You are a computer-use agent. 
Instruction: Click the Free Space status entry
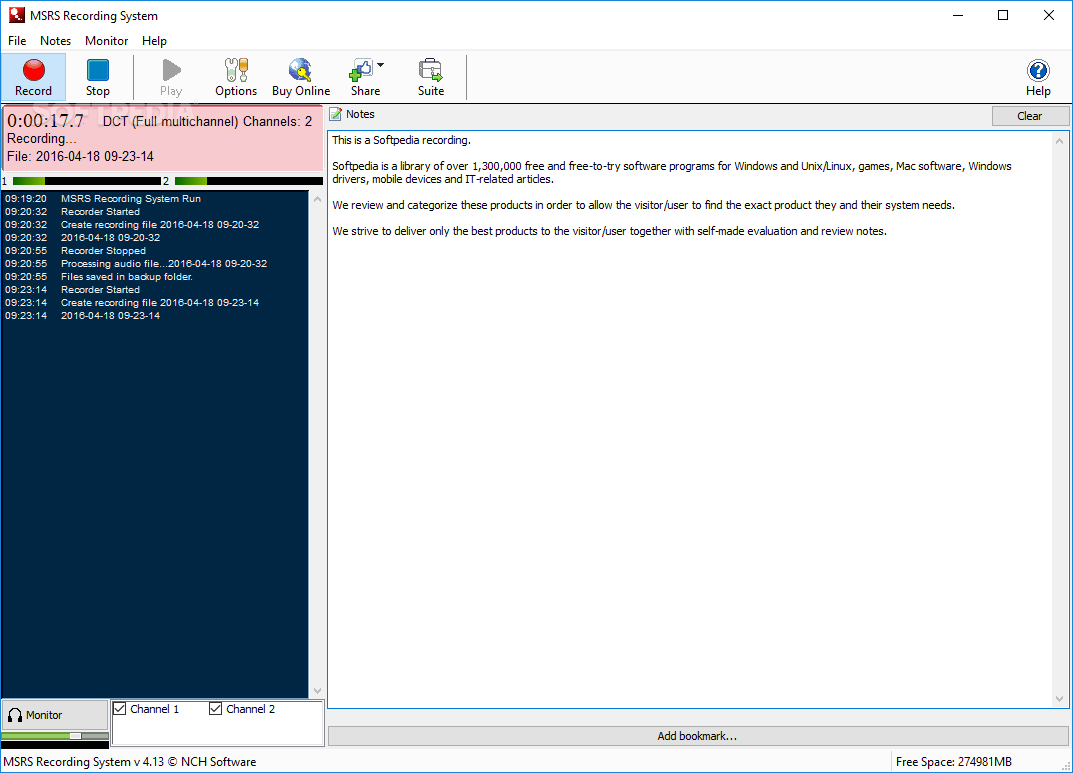click(954, 761)
